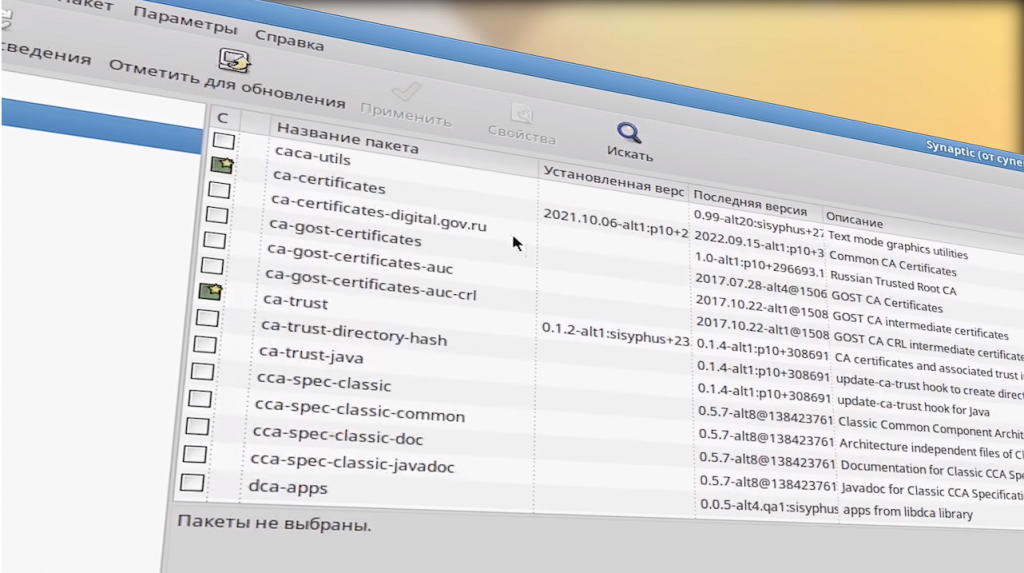
Task: Toggle status box for cca-spec-classic-doc
Action: pyautogui.click(x=197, y=426)
